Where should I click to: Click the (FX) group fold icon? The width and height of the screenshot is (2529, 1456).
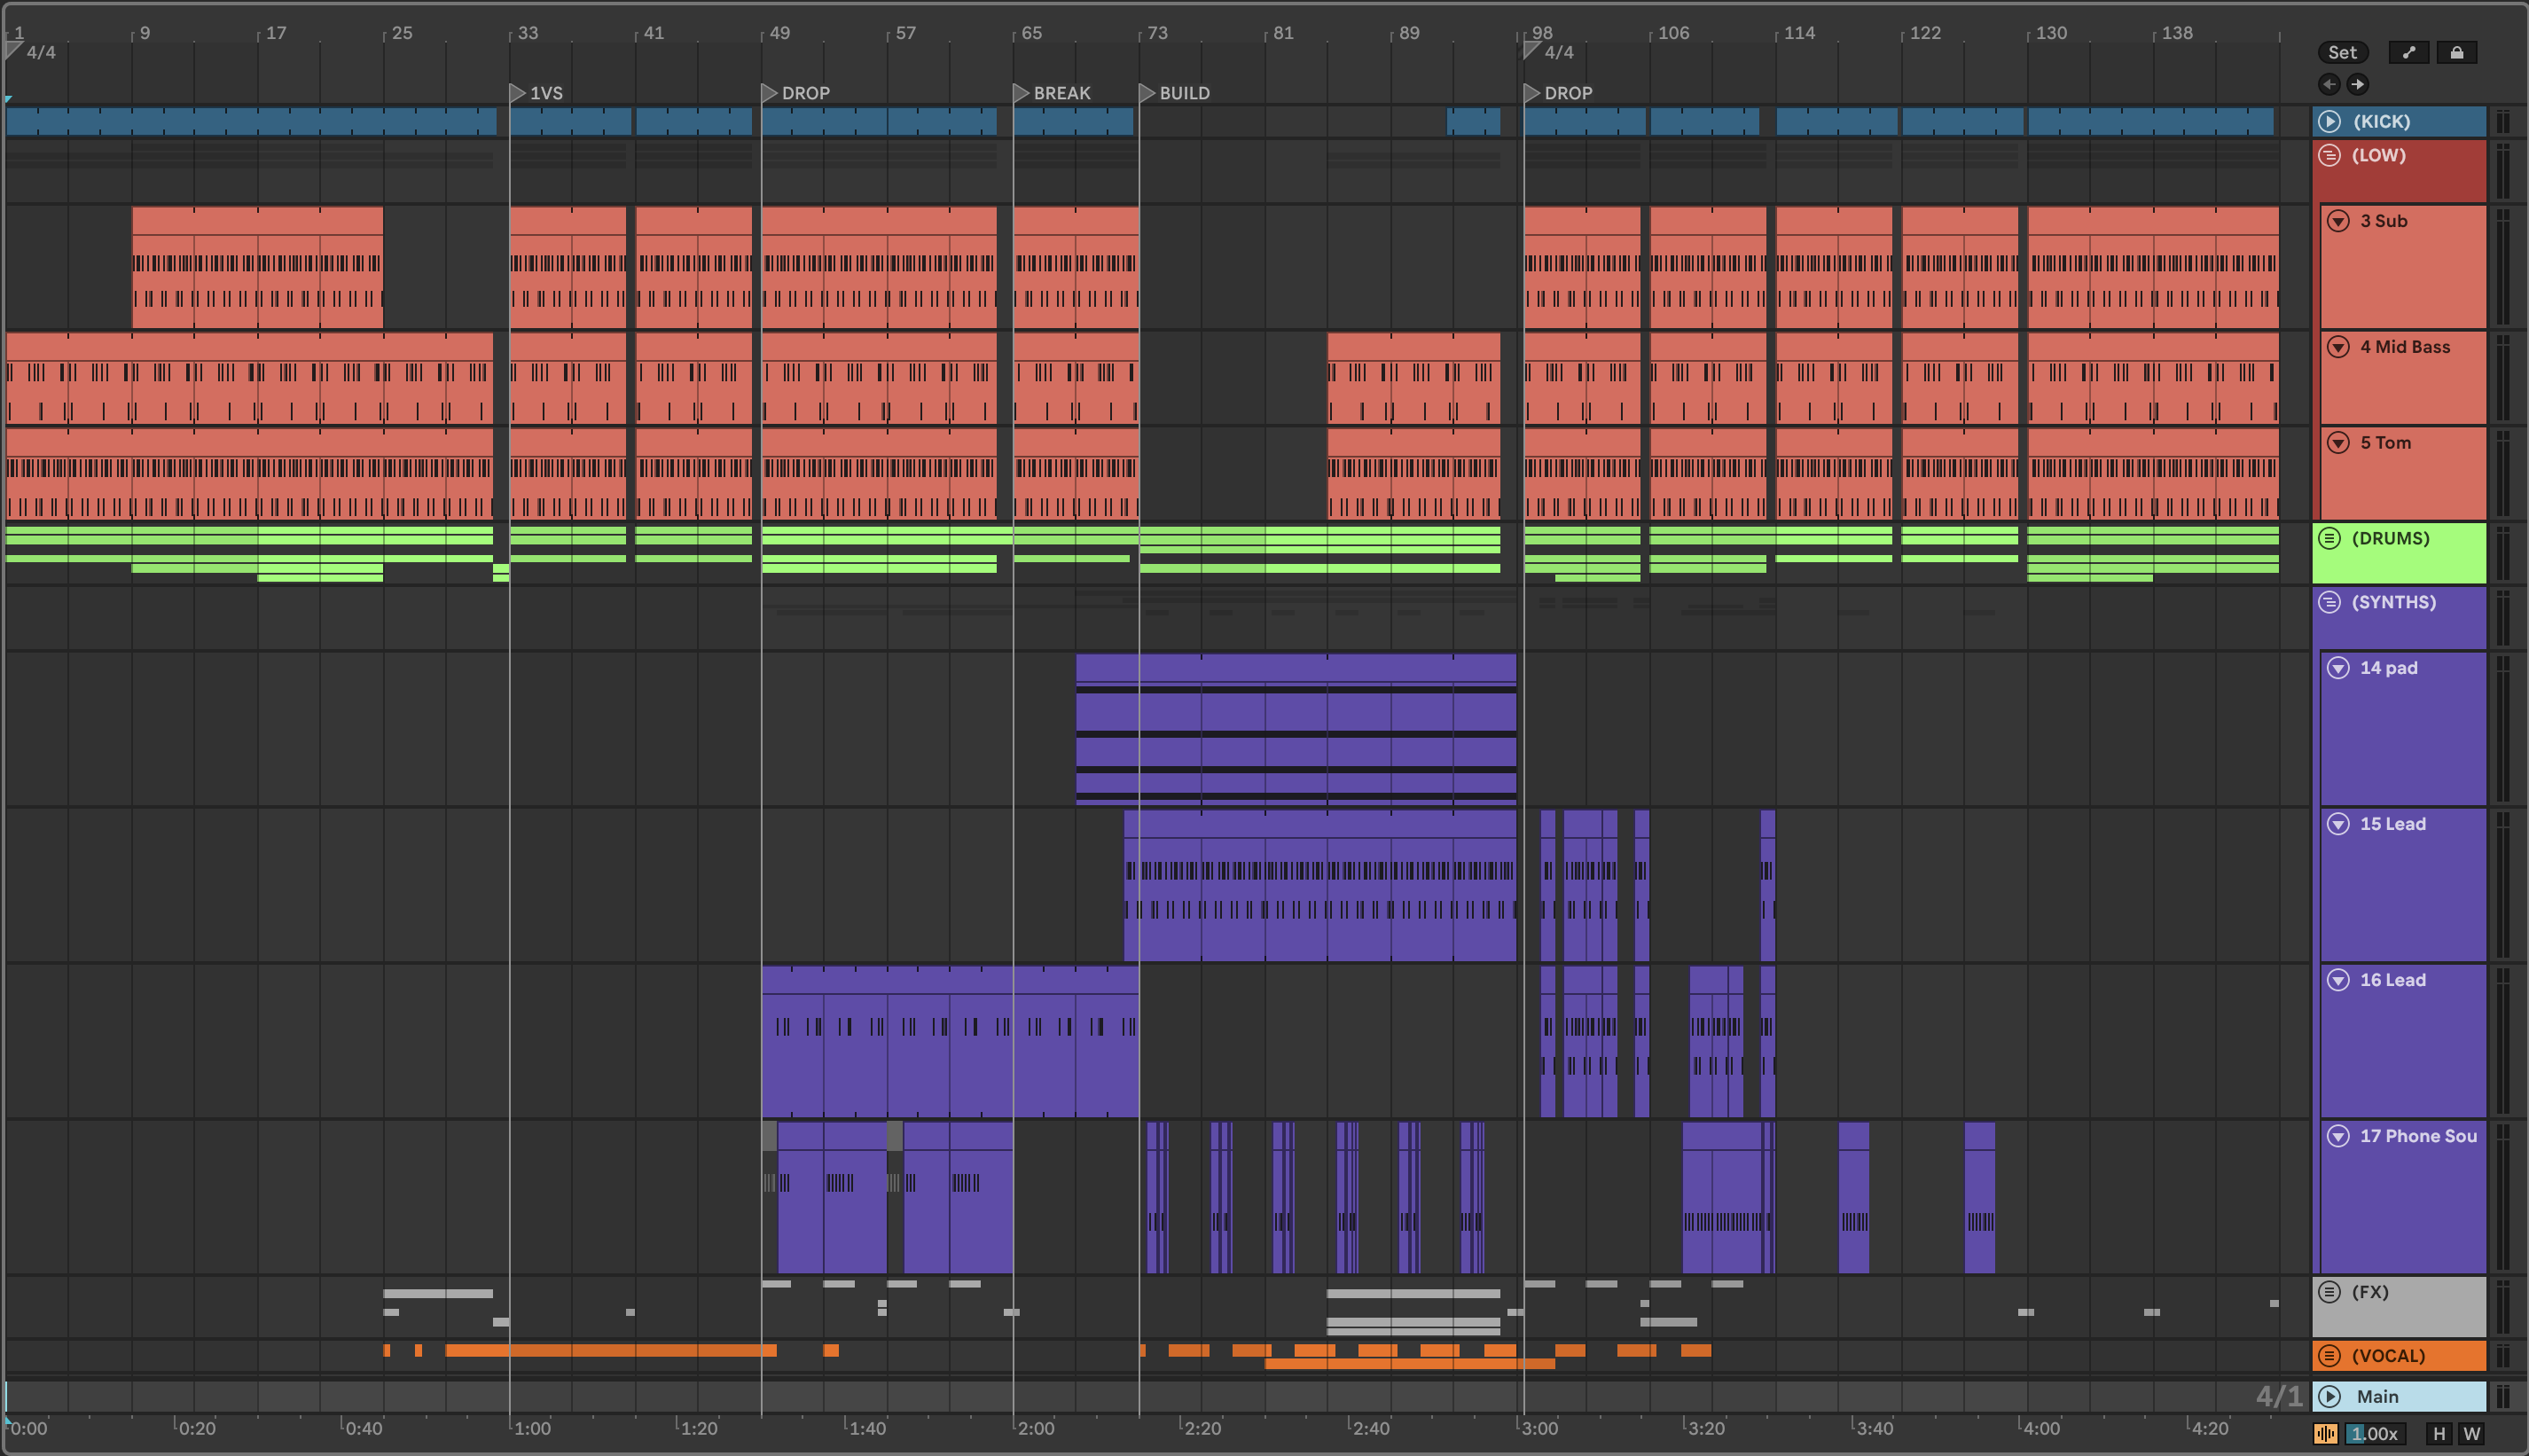(x=2329, y=1292)
